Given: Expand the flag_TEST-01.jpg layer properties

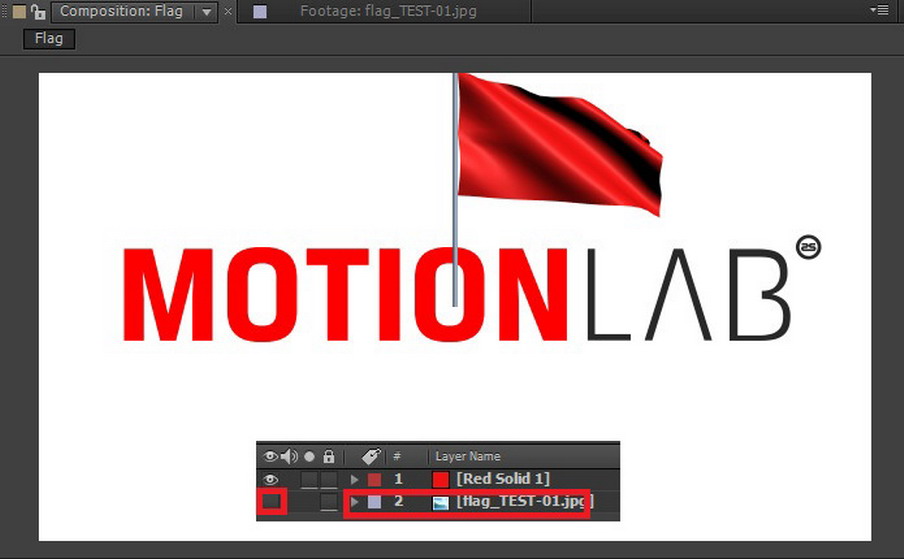Looking at the screenshot, I should point(355,502).
